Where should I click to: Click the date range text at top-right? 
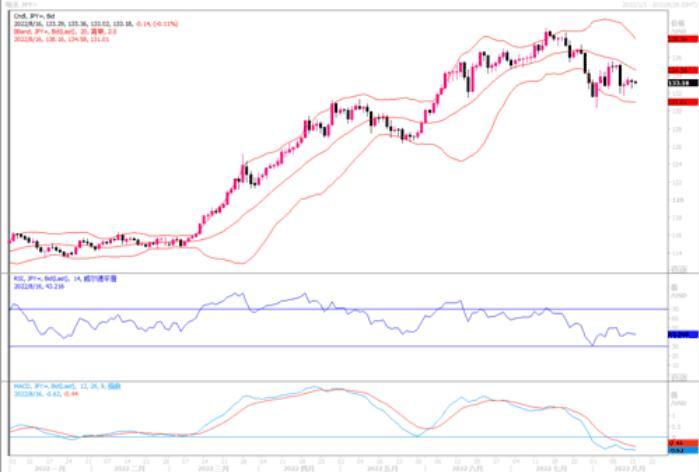point(658,5)
